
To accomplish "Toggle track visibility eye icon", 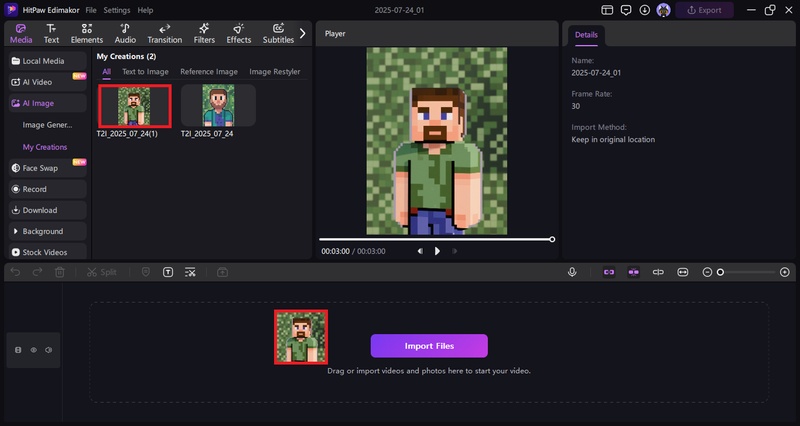I will click(x=34, y=350).
